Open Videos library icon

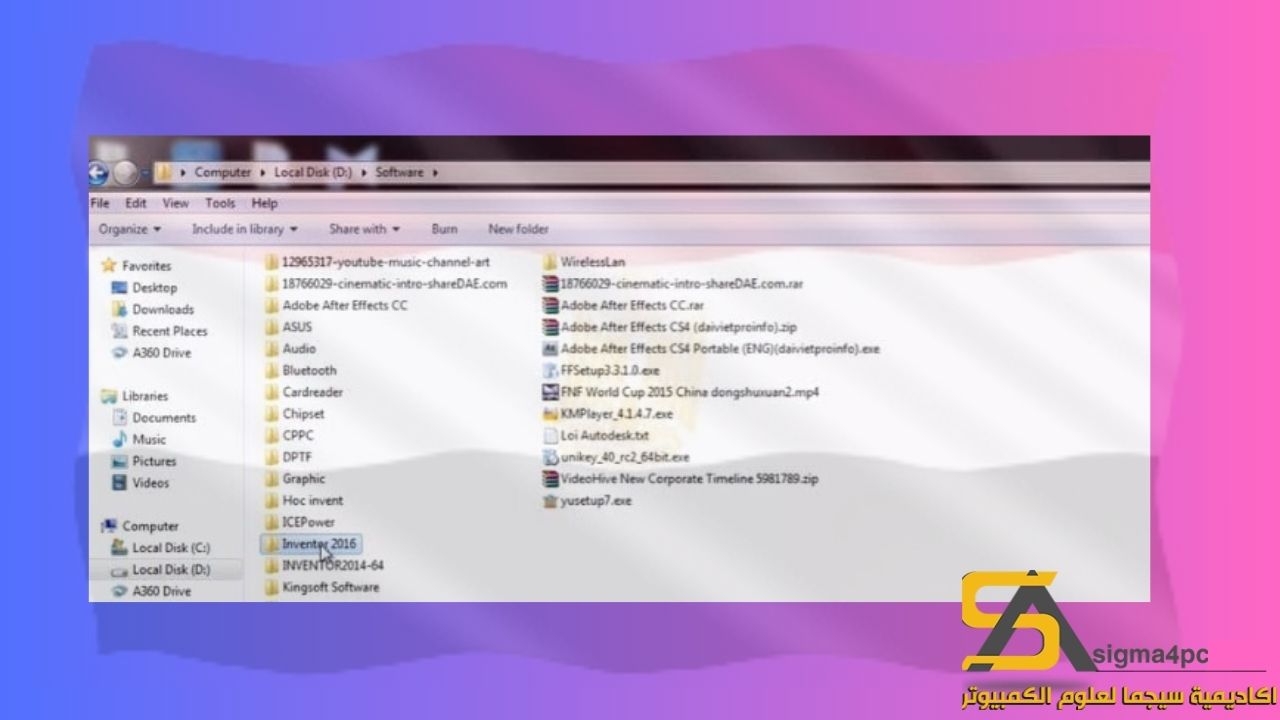click(119, 483)
